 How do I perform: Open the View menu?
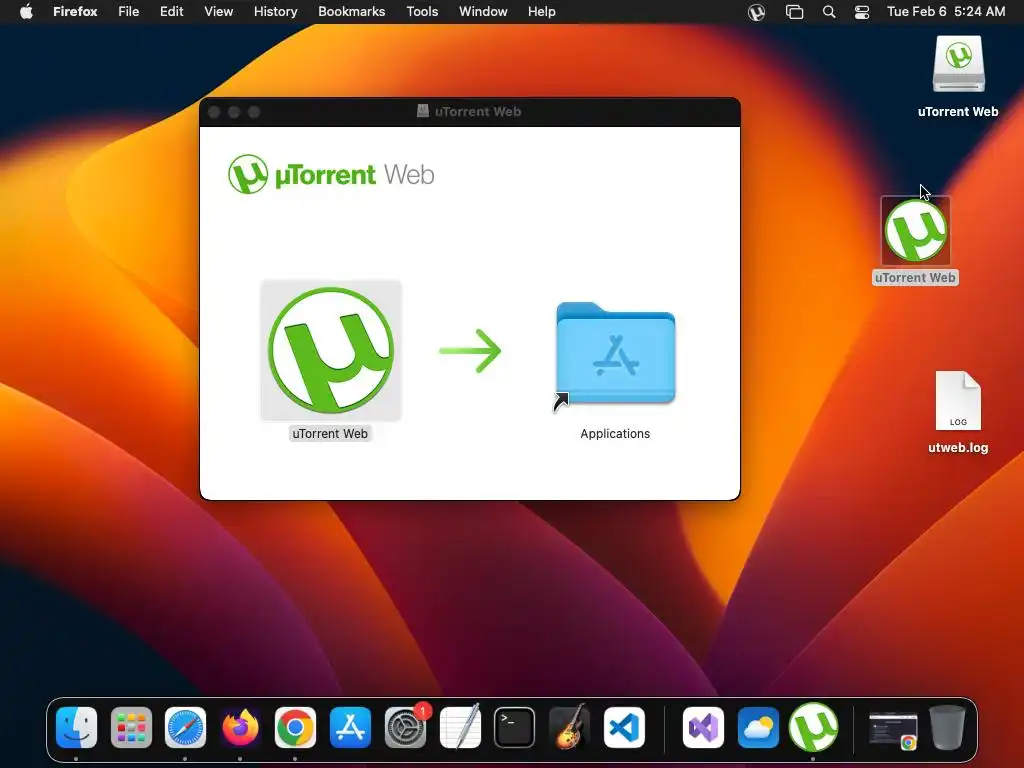click(x=219, y=12)
